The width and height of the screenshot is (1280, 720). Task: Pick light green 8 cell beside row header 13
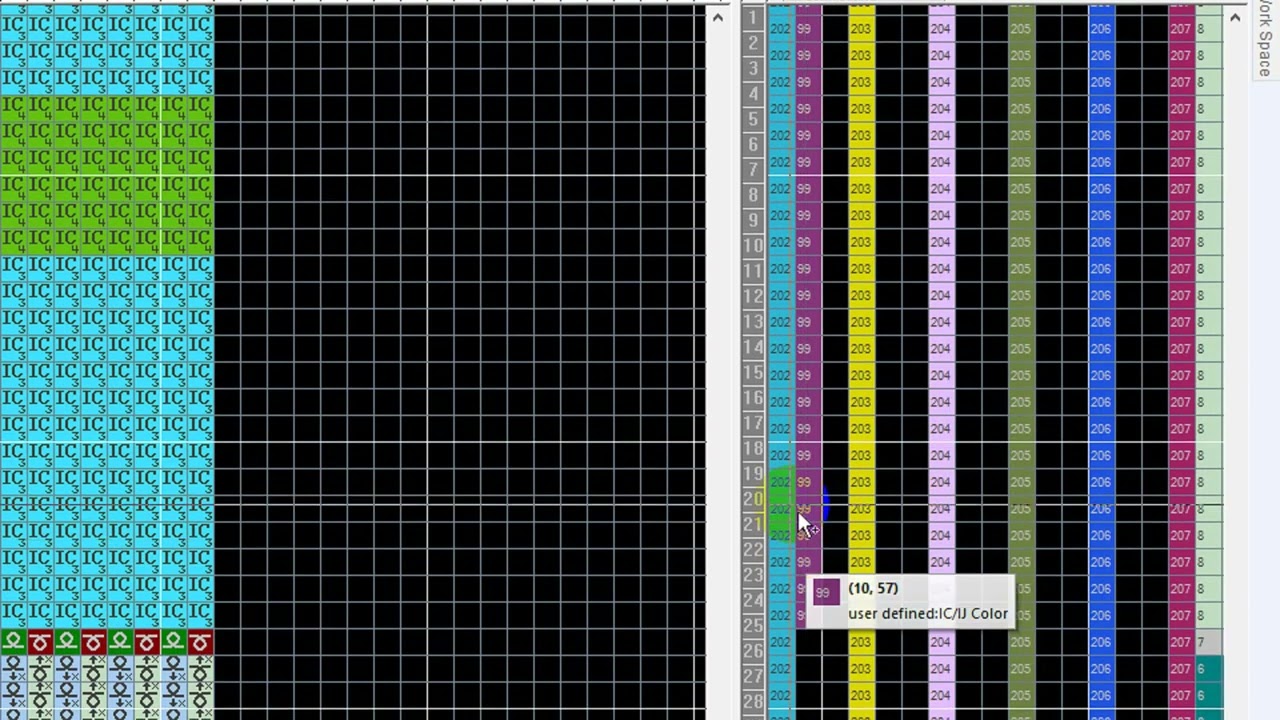tap(1208, 322)
